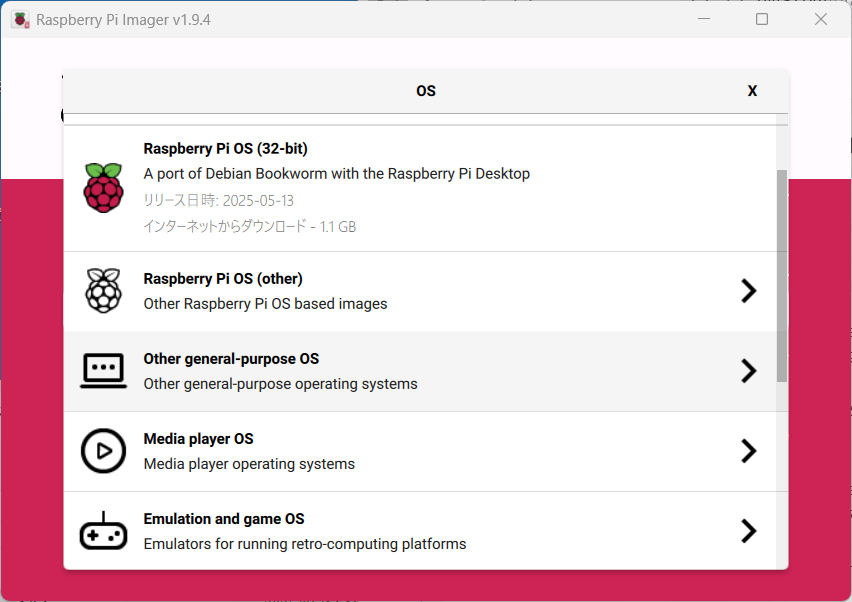The image size is (852, 602).
Task: Click 'A port of Debian Bookworm' description
Action: (x=336, y=174)
